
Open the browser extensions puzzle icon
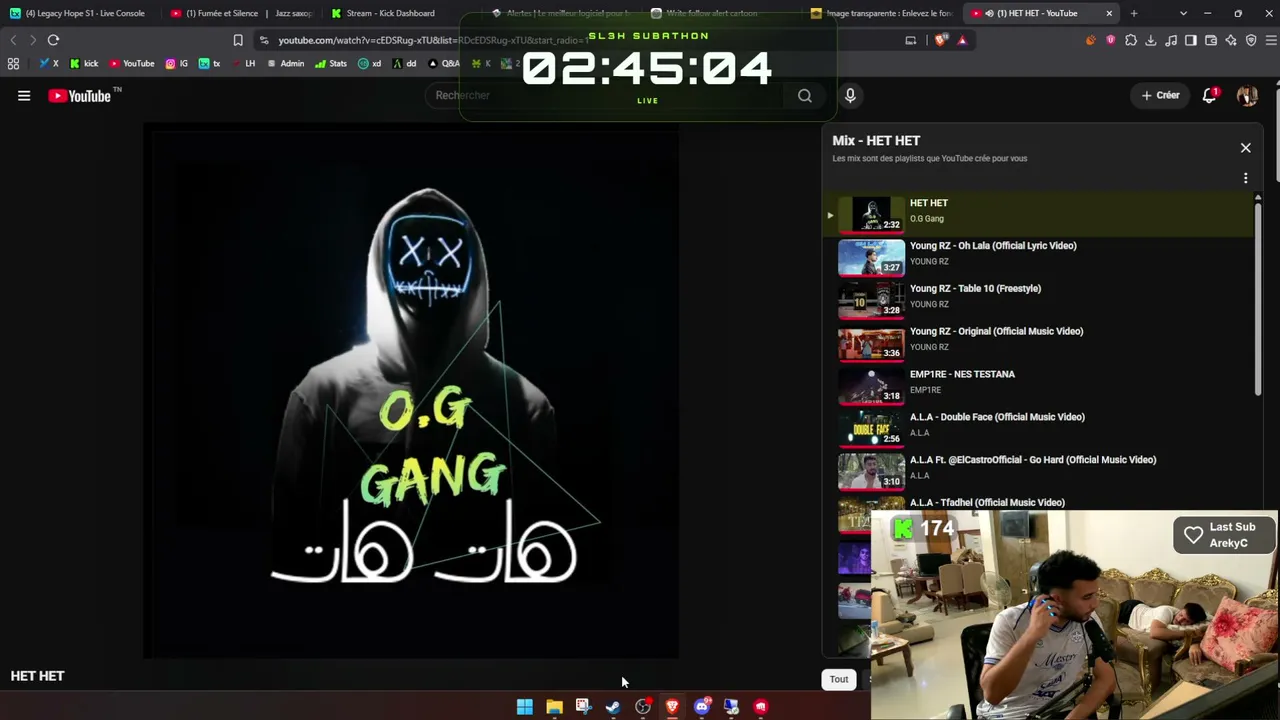pos(1131,40)
